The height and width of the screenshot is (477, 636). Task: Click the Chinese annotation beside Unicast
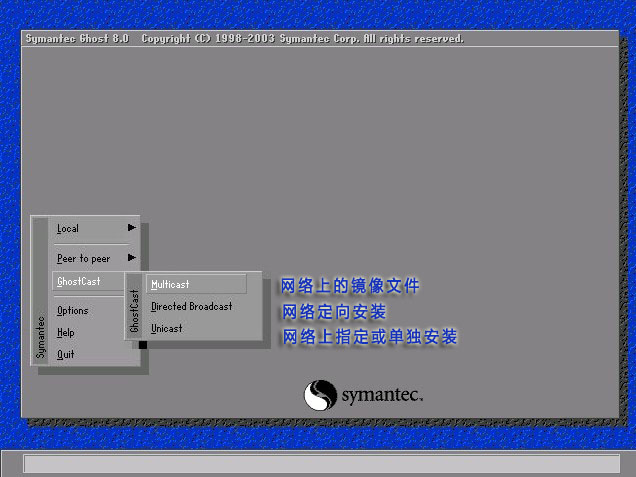[x=369, y=338]
